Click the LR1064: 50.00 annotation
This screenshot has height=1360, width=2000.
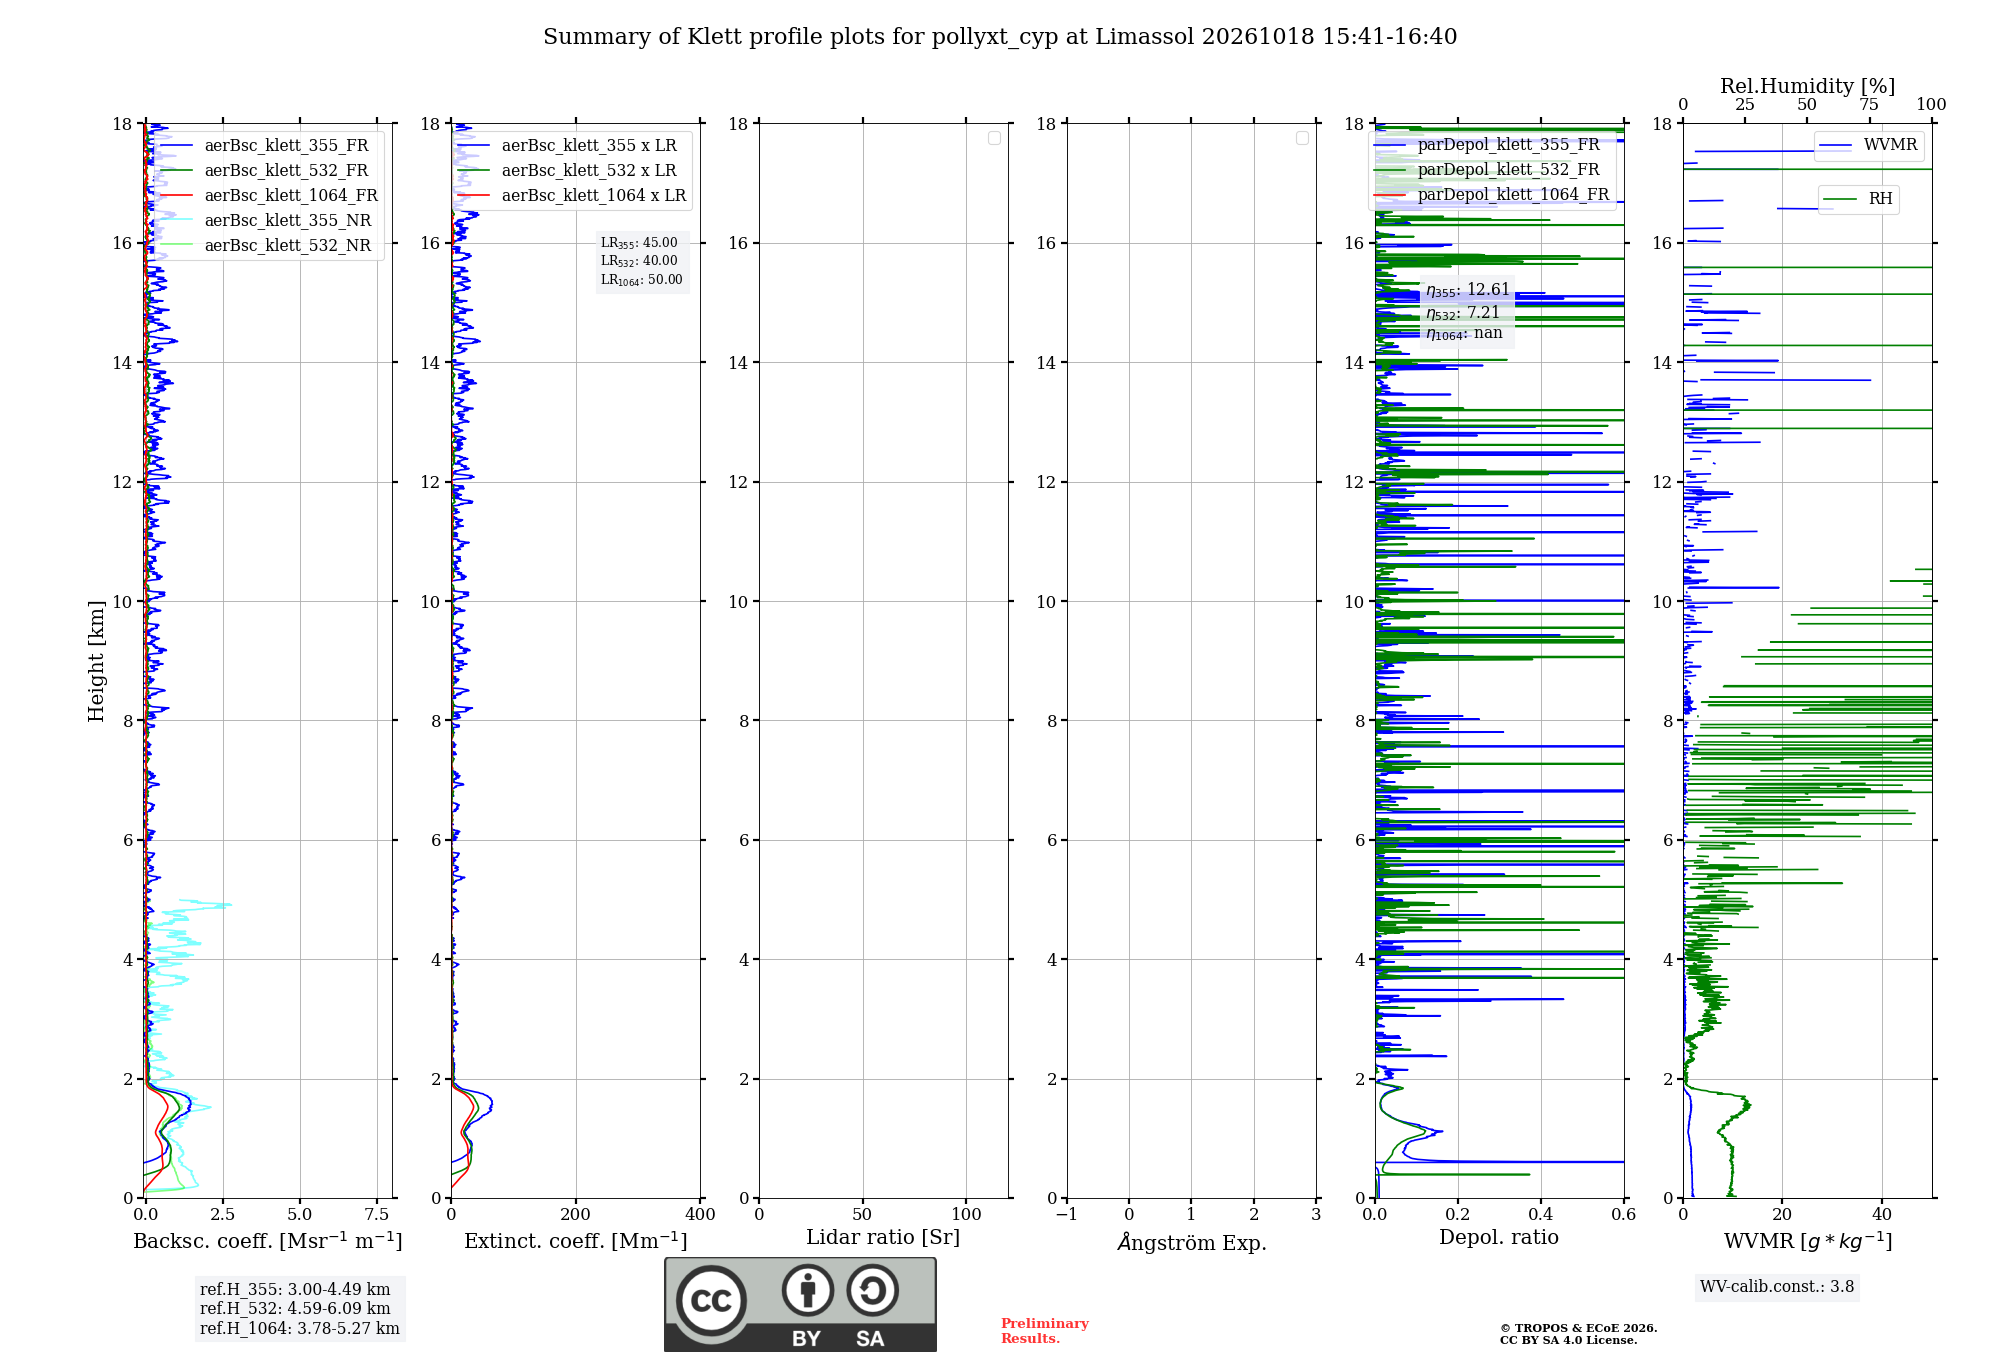[x=642, y=280]
